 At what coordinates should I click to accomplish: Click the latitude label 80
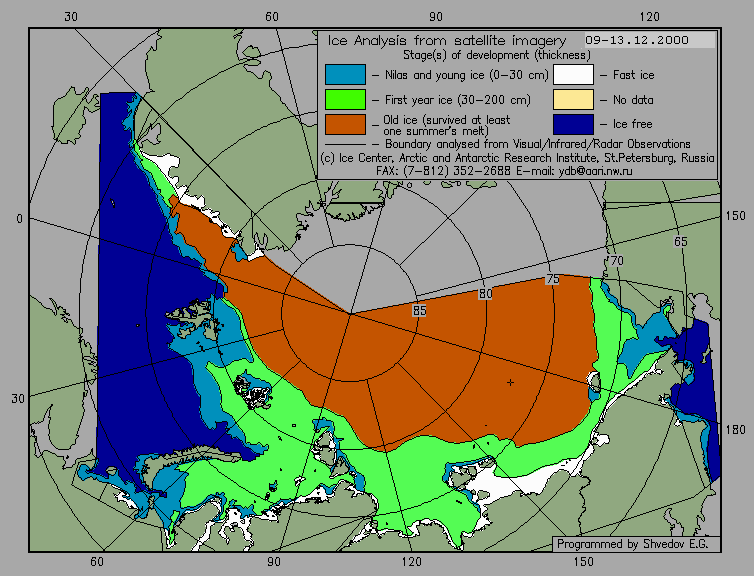(x=486, y=294)
